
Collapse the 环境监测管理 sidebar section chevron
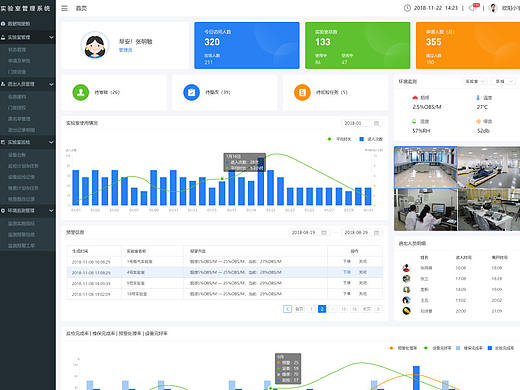pyautogui.click(x=51, y=211)
